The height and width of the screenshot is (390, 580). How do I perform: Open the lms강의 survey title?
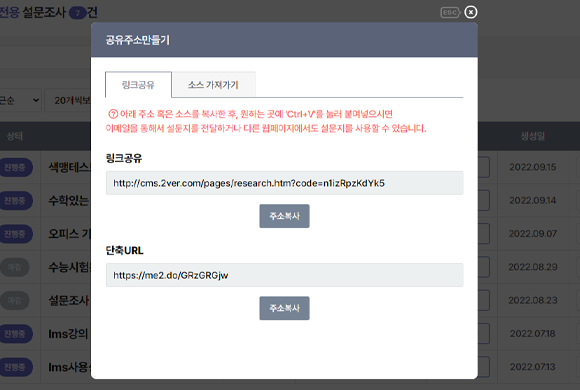[68, 334]
